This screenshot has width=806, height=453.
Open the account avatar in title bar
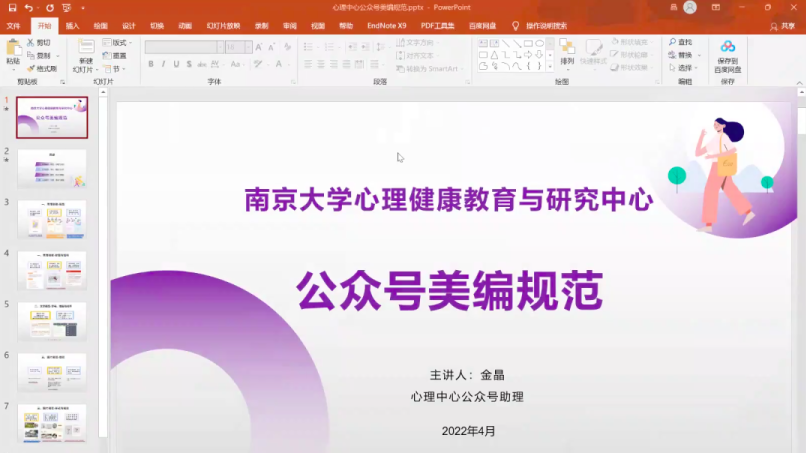690,7
